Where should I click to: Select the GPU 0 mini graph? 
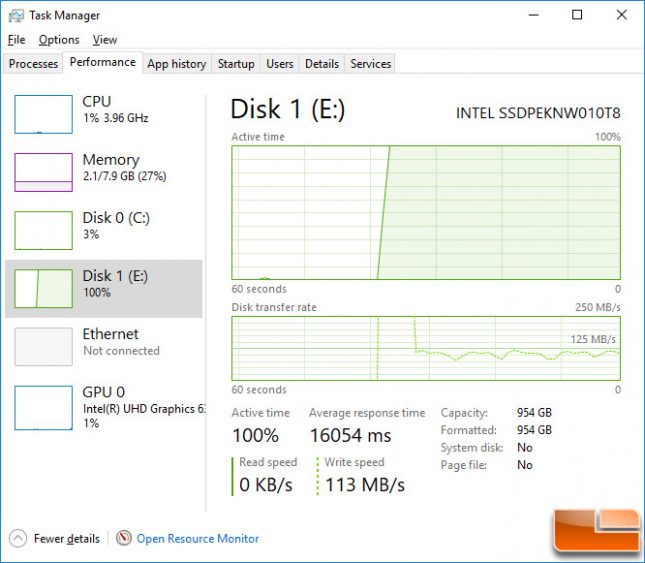[x=44, y=408]
